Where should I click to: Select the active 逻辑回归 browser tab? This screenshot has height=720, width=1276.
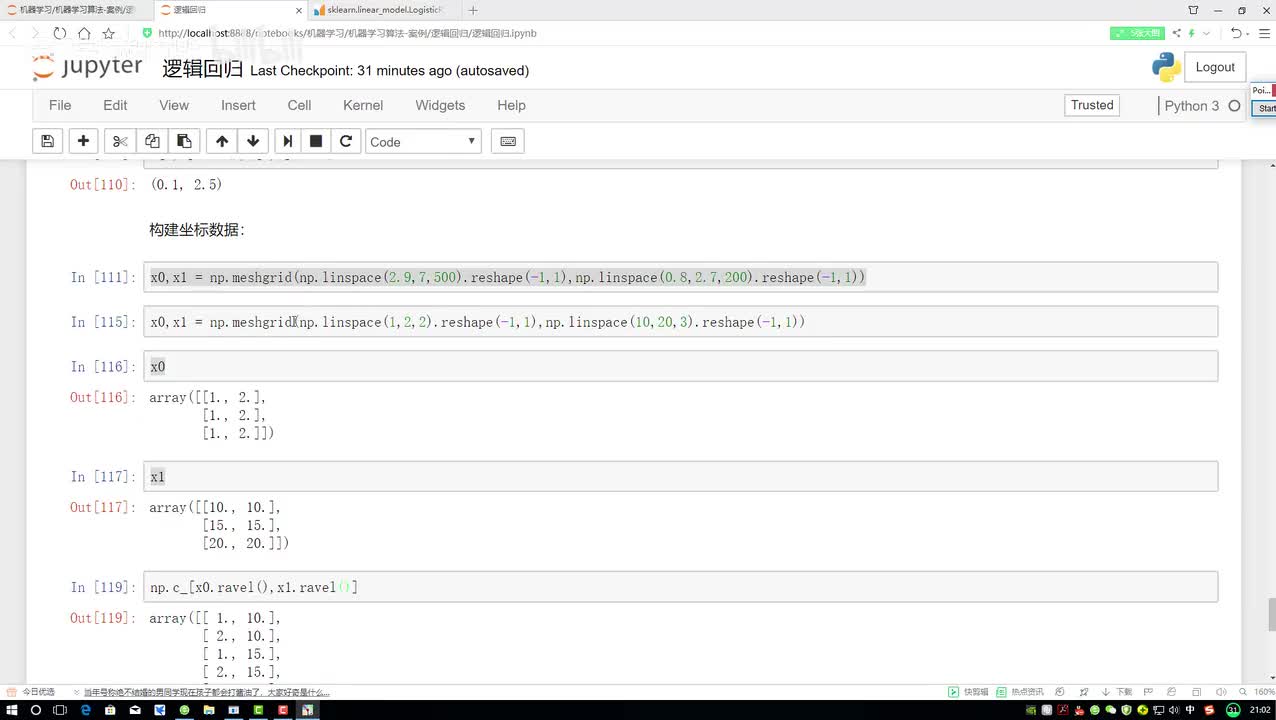(x=230, y=9)
